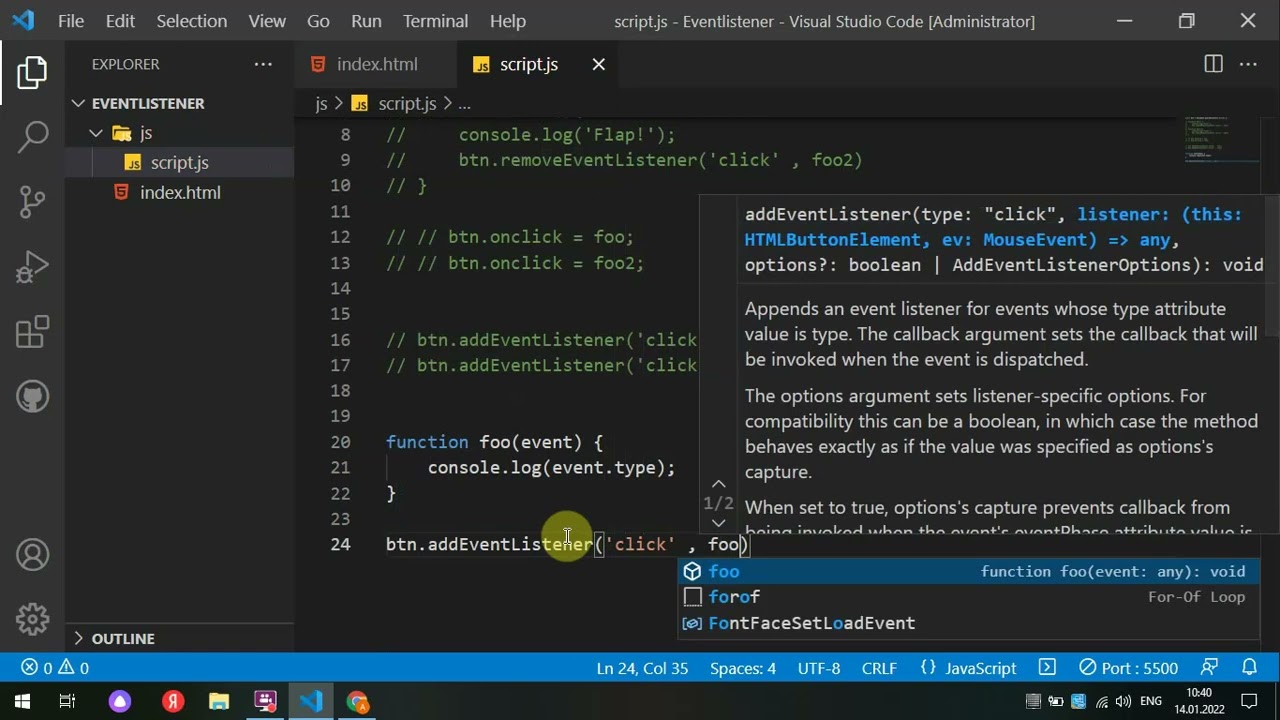Change the JavaScript language mode
The width and height of the screenshot is (1280, 720).
[968, 668]
